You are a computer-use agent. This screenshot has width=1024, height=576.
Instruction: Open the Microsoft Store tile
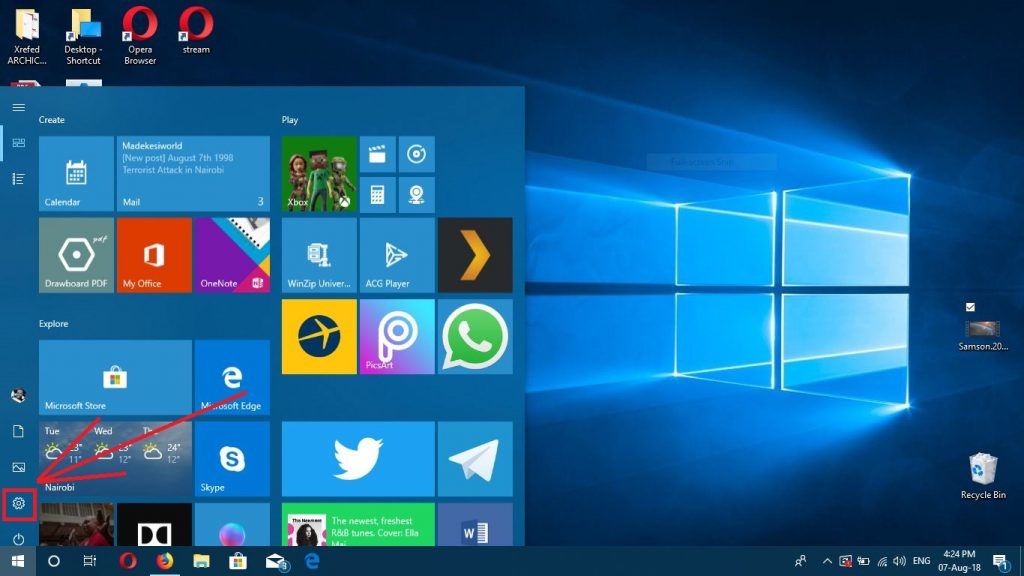coord(116,377)
